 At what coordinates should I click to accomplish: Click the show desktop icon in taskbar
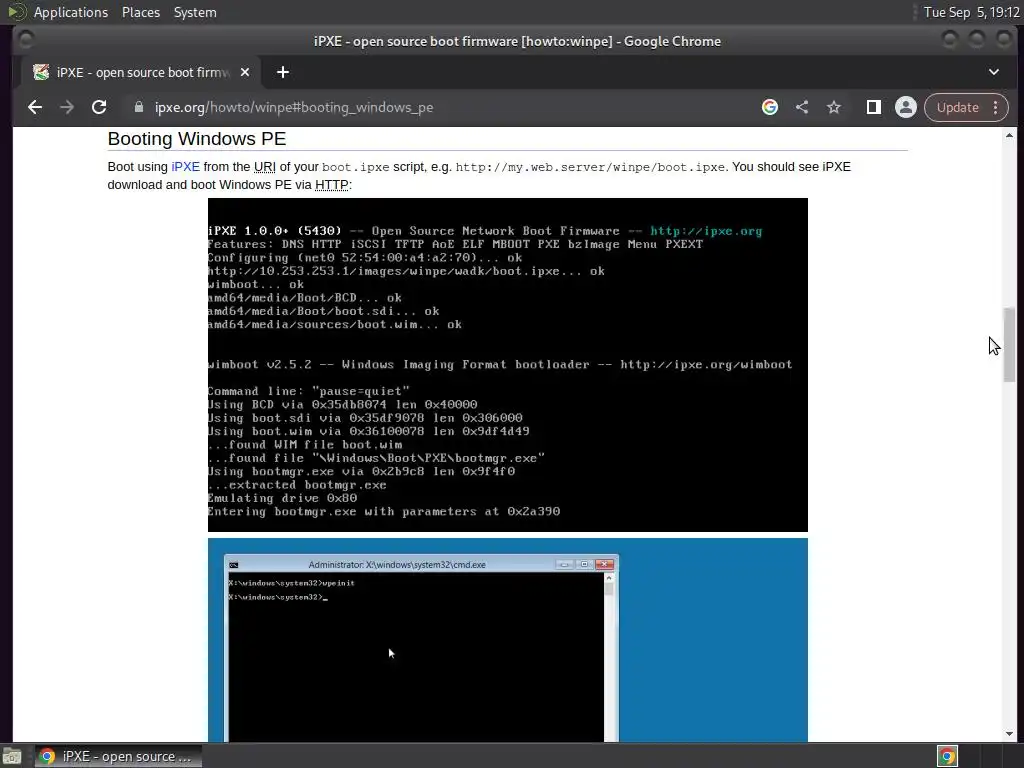click(x=12, y=756)
